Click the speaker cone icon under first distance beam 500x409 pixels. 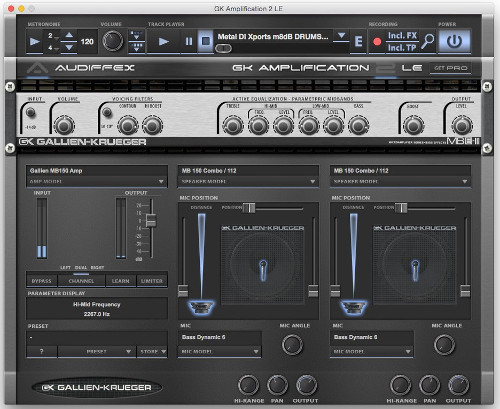(201, 307)
